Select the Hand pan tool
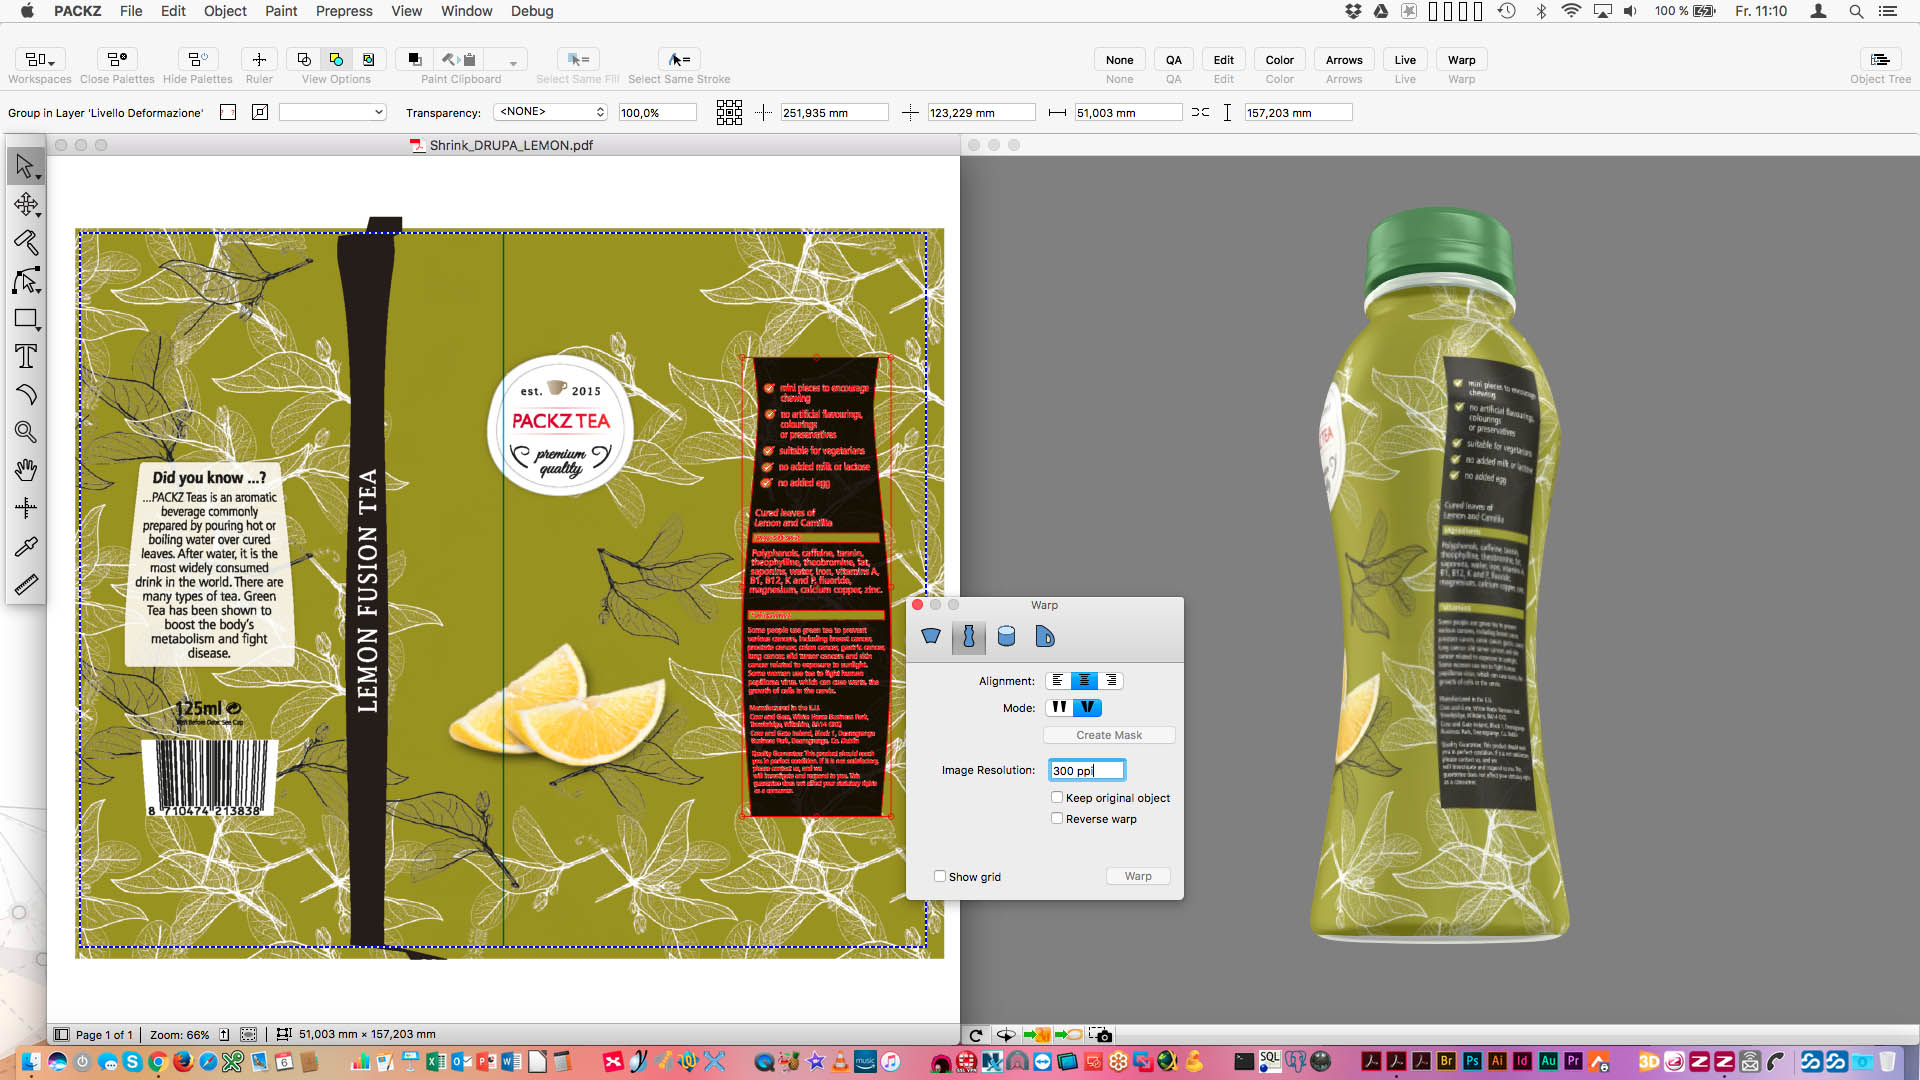Image resolution: width=1920 pixels, height=1080 pixels. click(26, 470)
